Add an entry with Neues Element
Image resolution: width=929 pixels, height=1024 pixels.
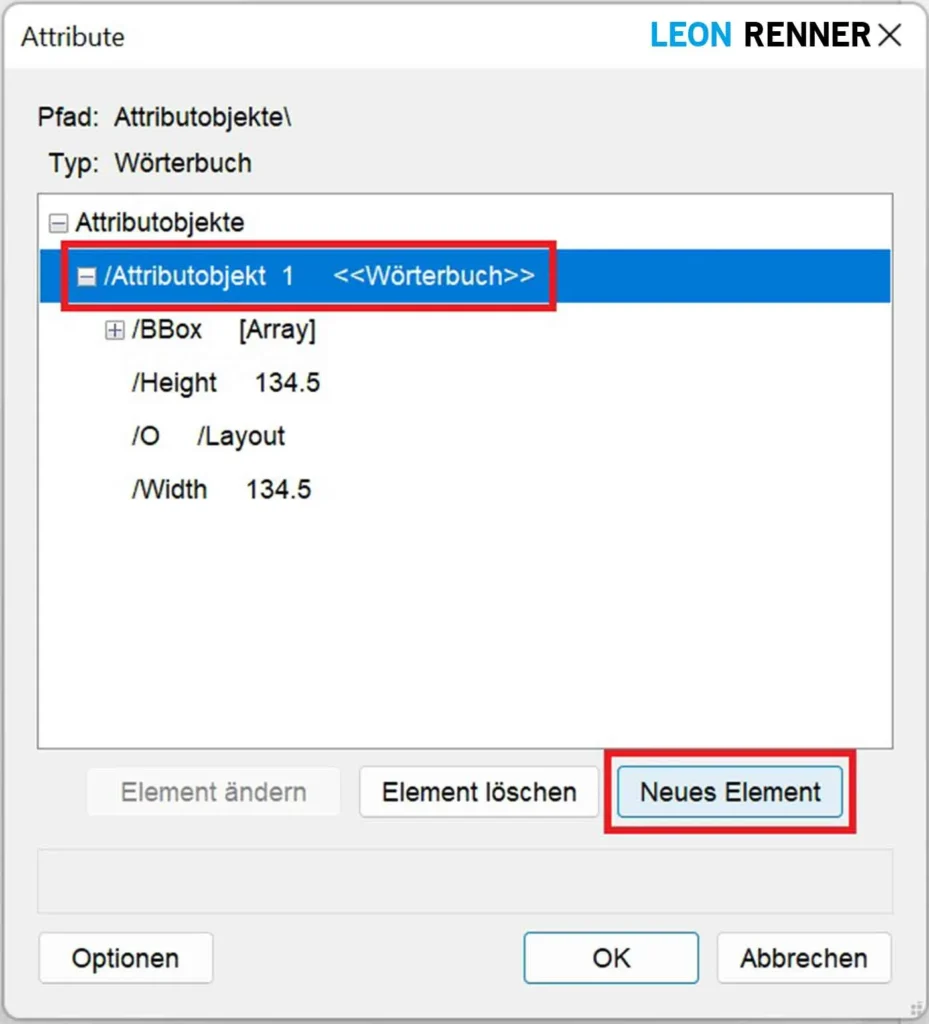pyautogui.click(x=730, y=793)
